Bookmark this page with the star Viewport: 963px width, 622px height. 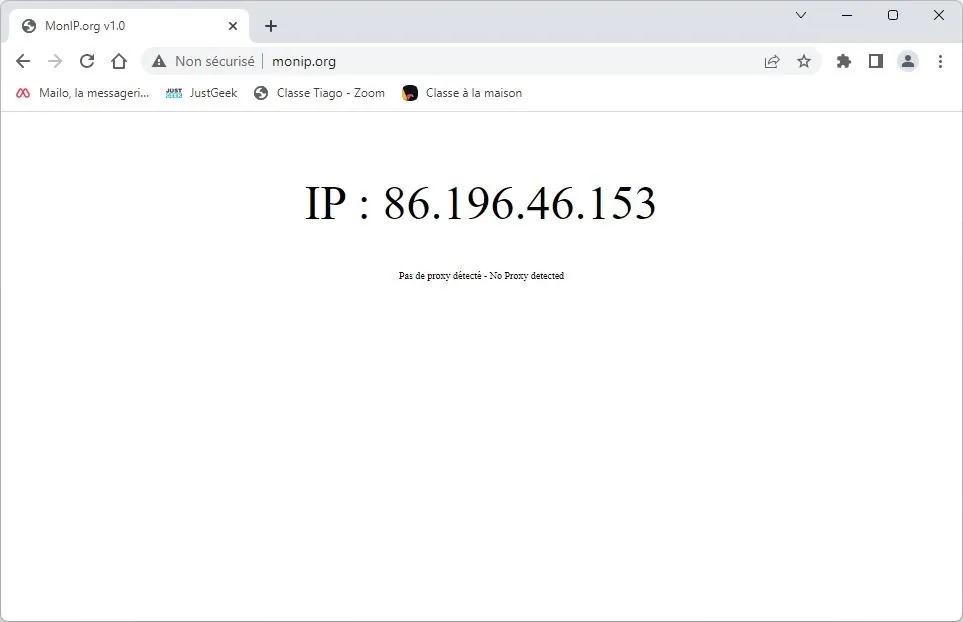tap(804, 61)
